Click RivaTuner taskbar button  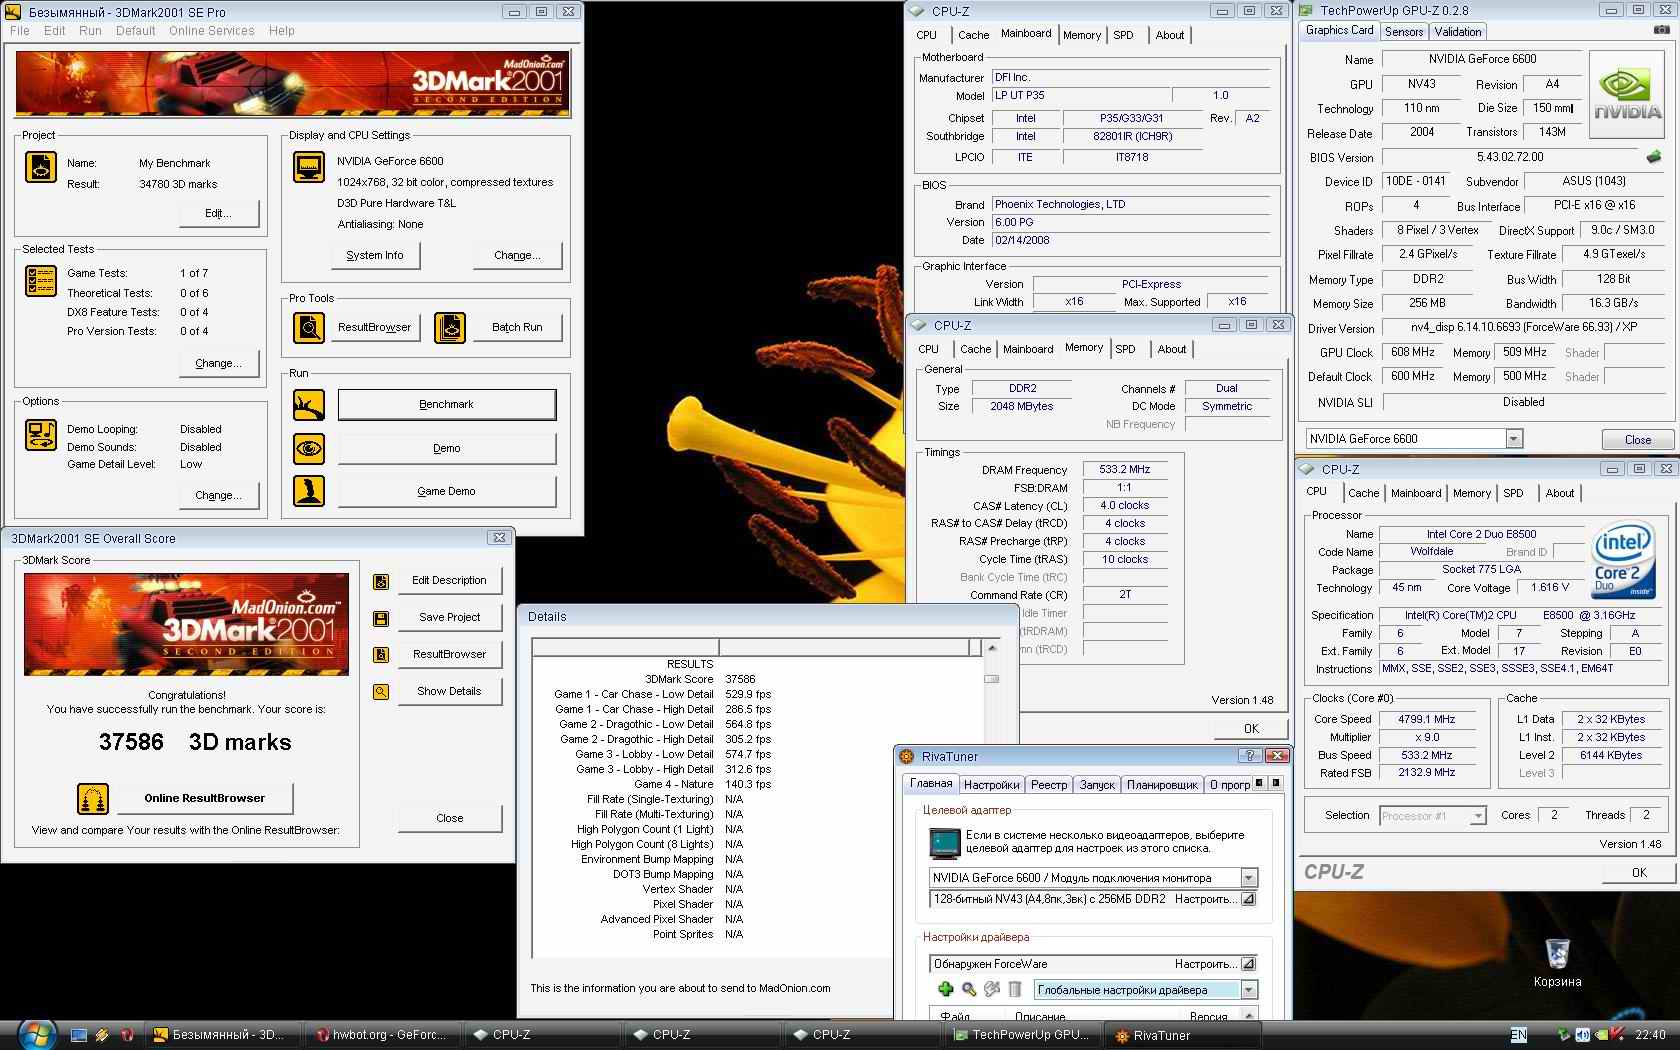[1182, 1035]
